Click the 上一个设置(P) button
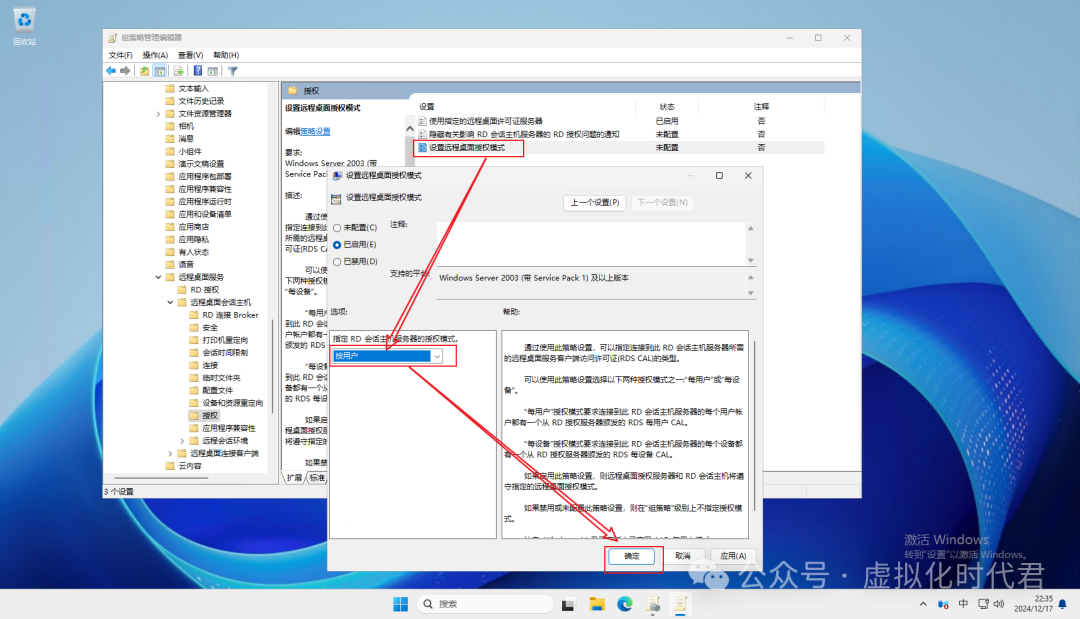Screen dimensions: 1080x619 (x=595, y=202)
